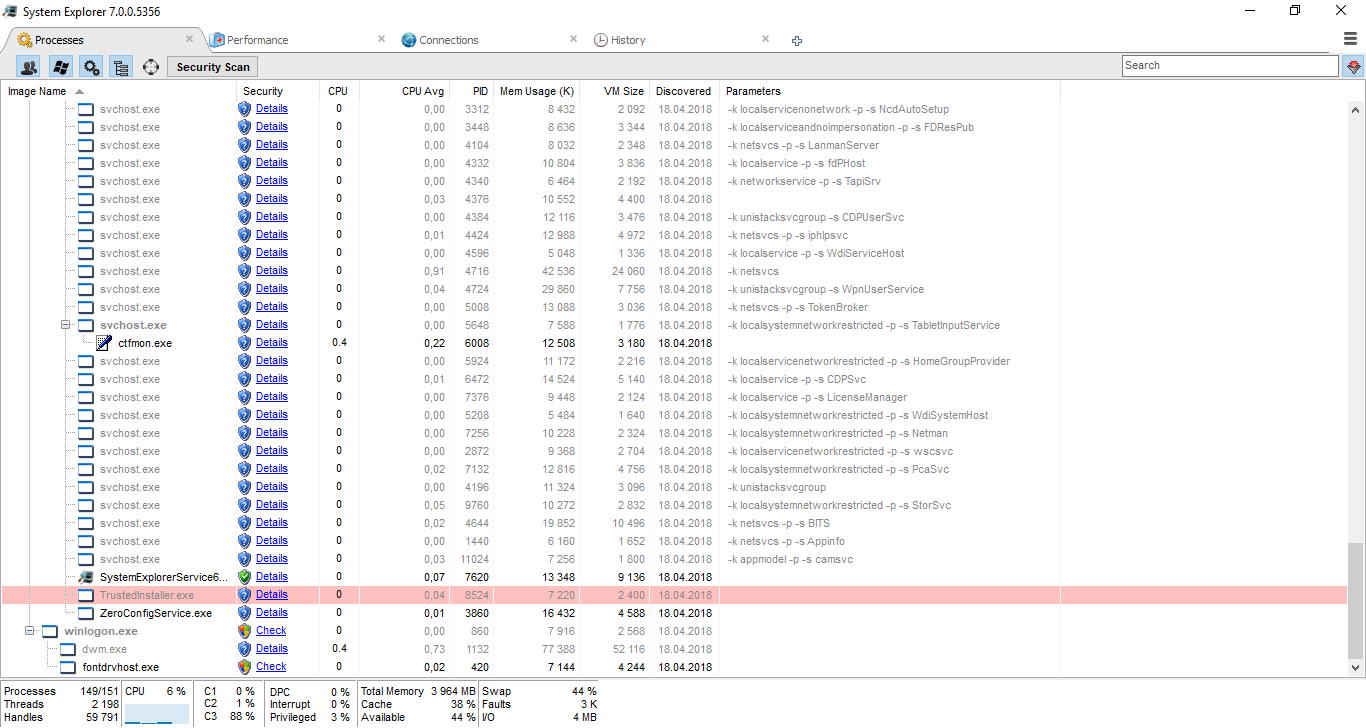This screenshot has height=728, width=1366.
Task: Switch to the History tab
Action: [628, 40]
